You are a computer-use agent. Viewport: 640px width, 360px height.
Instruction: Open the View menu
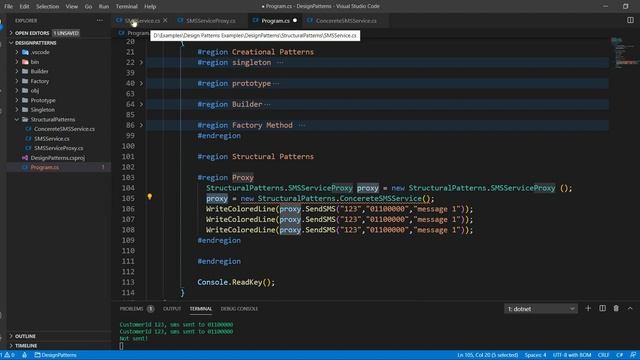72,6
